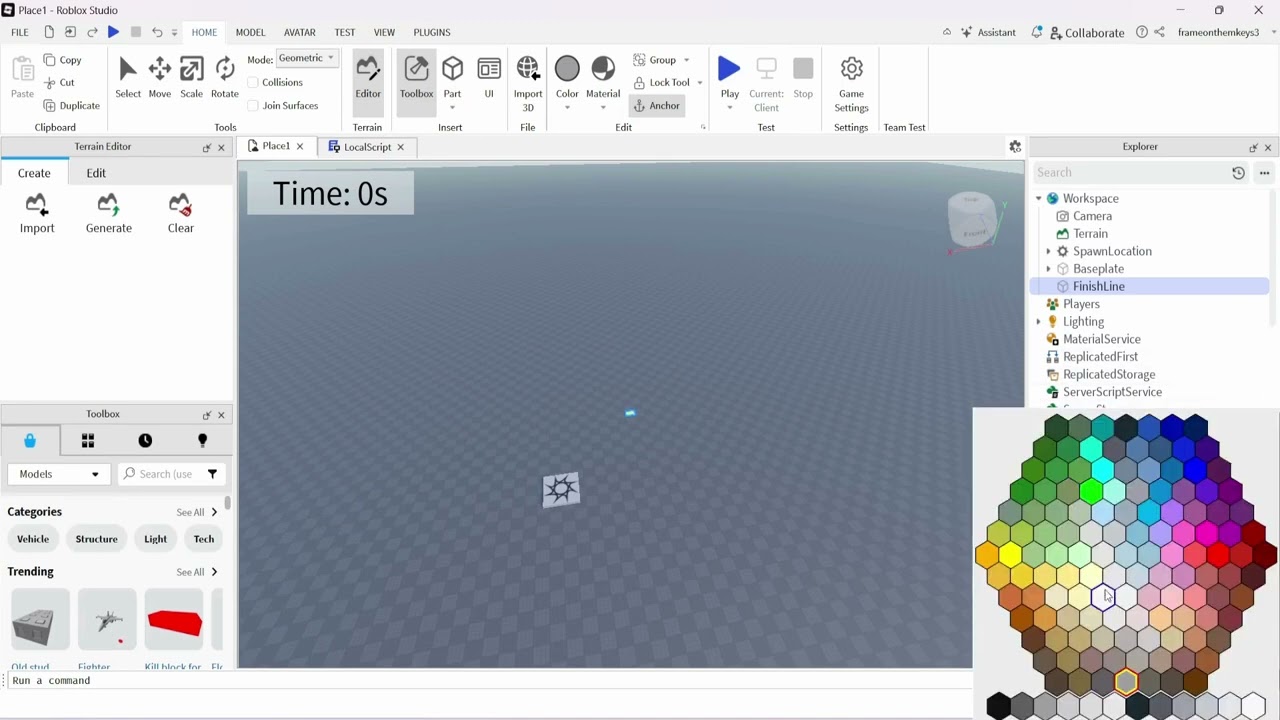The image size is (1280, 720).
Task: Open the FILE menu
Action: (20, 32)
